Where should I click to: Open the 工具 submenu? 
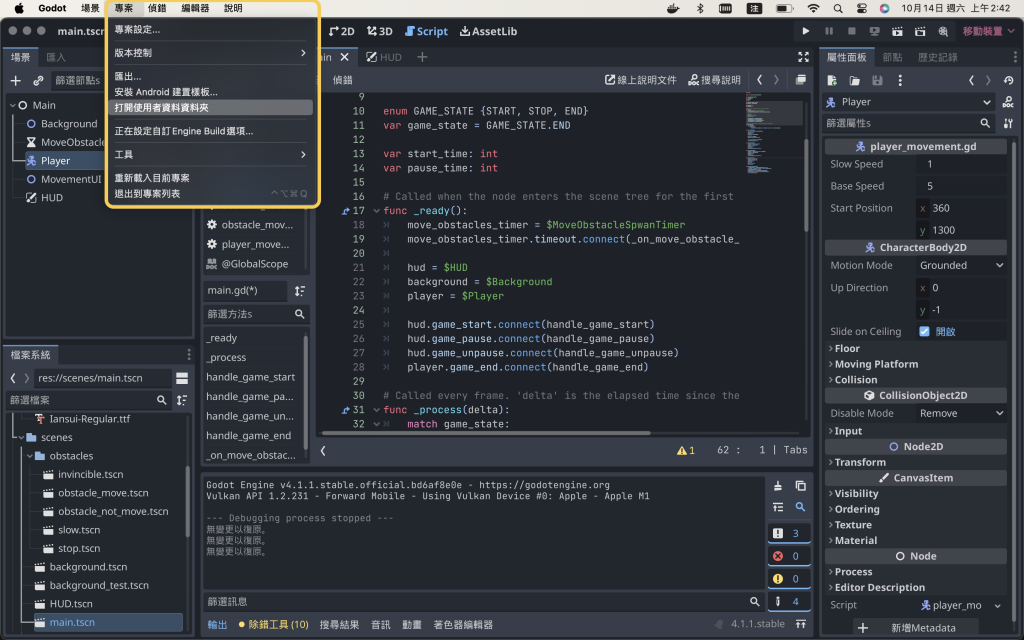(211, 154)
